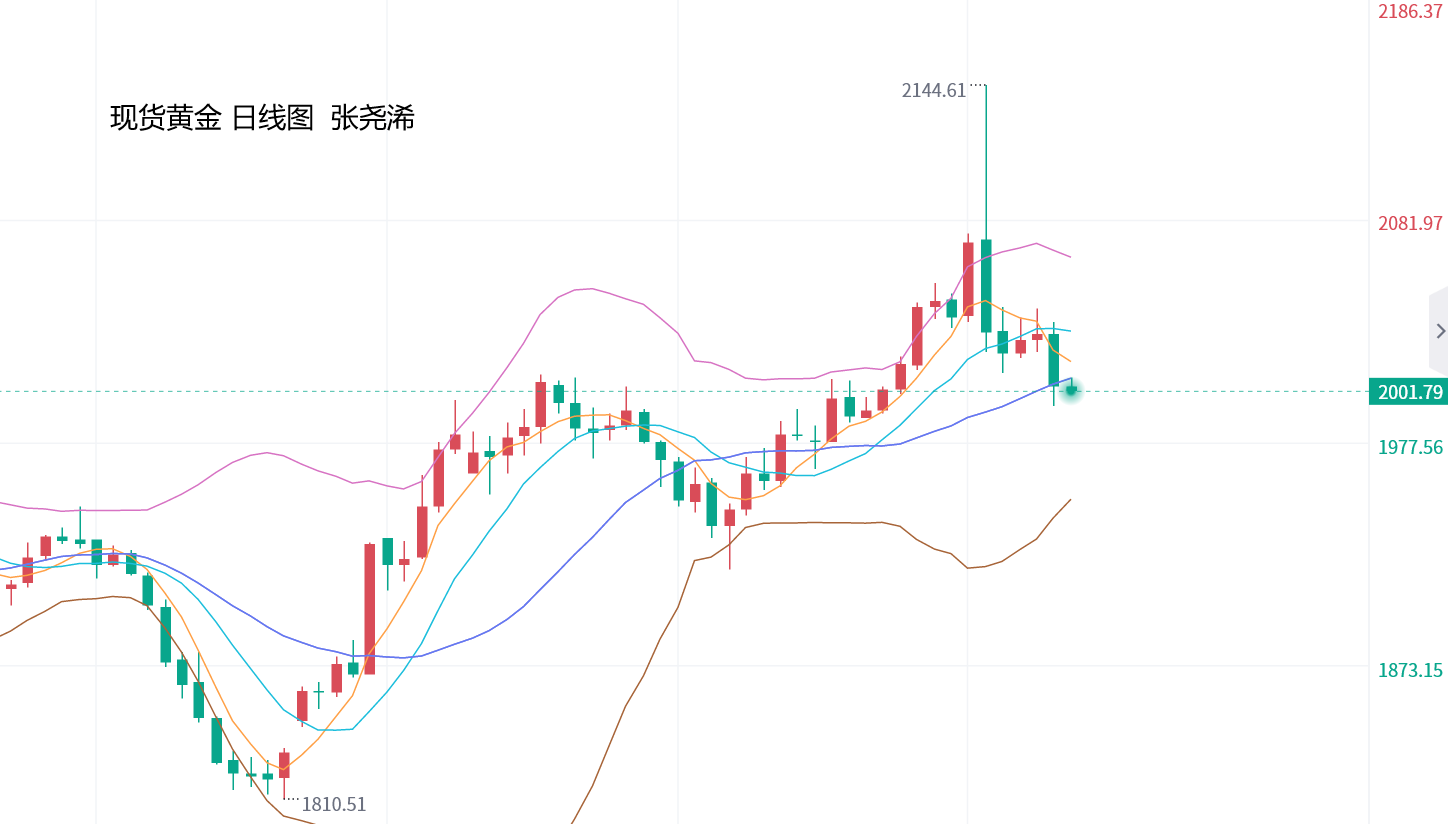Click the 1873.15 price axis label
This screenshot has width=1448, height=824.
tap(1410, 670)
